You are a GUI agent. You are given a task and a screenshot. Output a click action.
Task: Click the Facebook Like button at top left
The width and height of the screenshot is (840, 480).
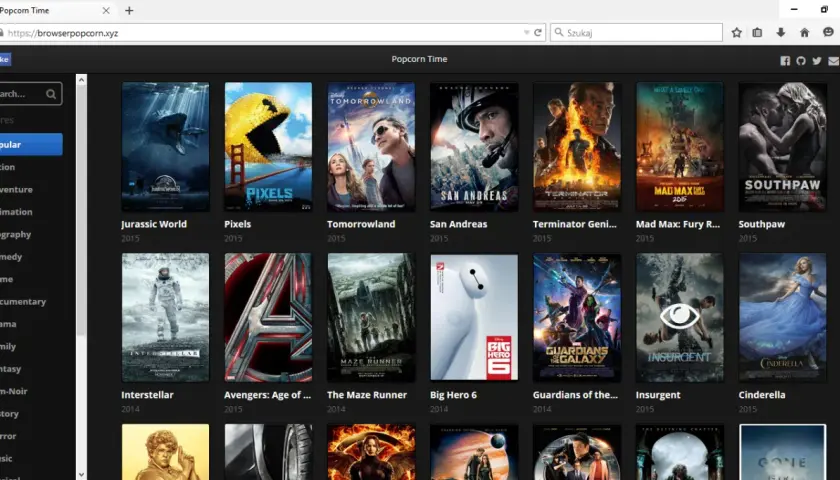coord(5,59)
